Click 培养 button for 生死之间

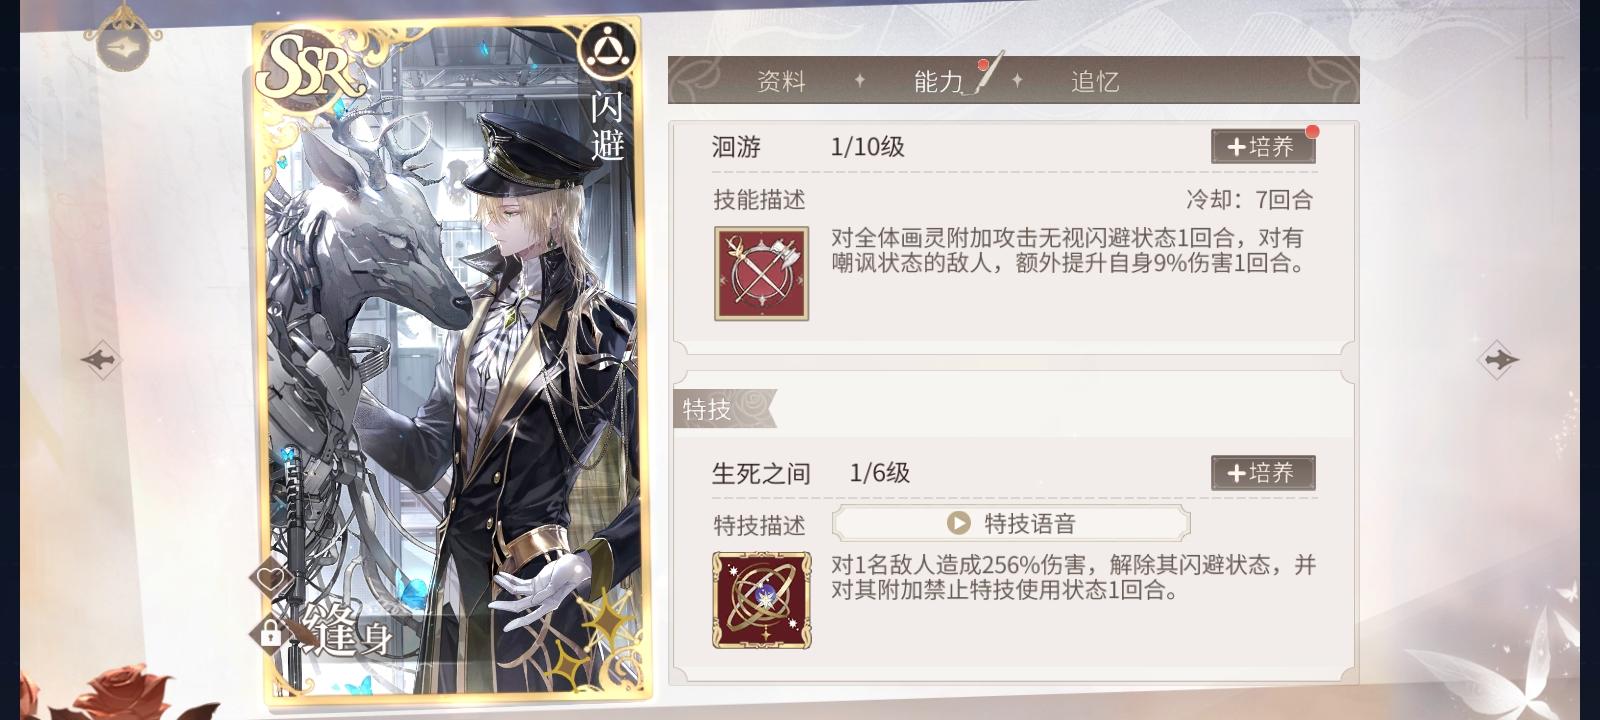(x=1263, y=473)
